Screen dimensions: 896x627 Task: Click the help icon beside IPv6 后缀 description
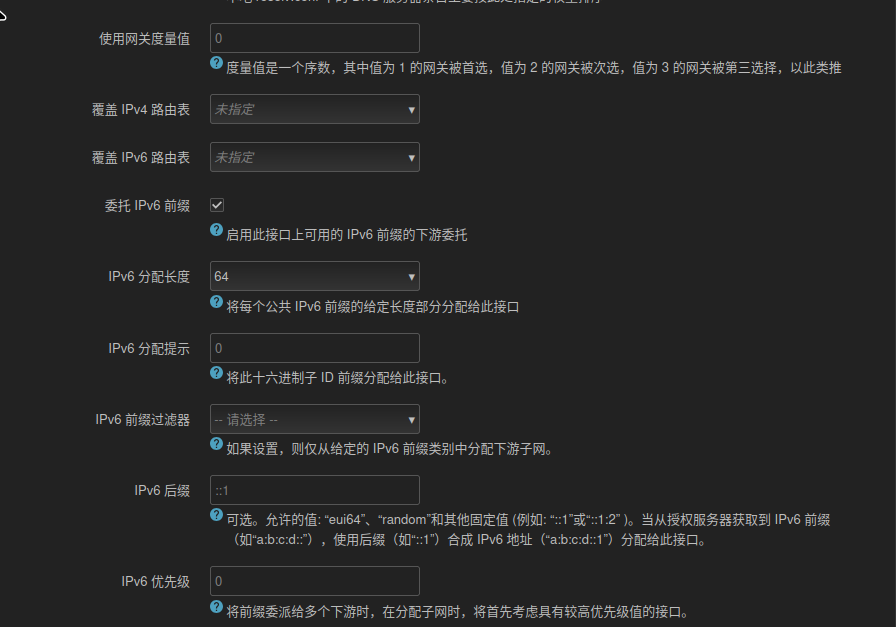216,516
